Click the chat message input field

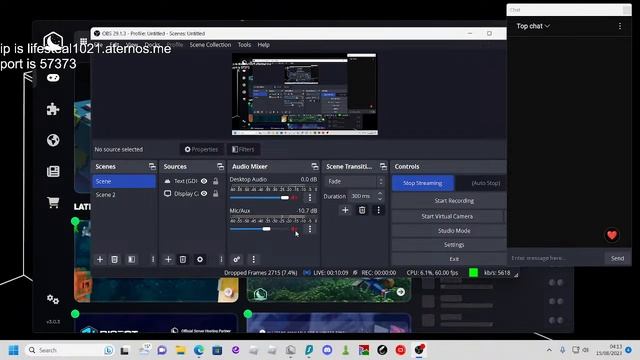(555, 258)
